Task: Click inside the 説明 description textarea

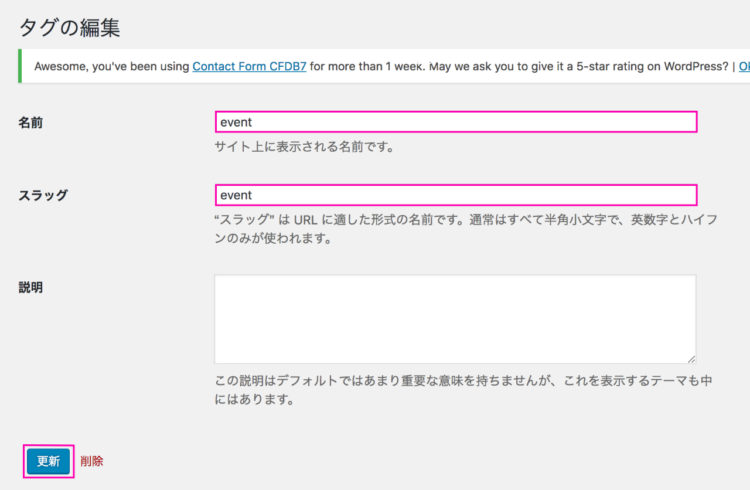Action: click(455, 318)
